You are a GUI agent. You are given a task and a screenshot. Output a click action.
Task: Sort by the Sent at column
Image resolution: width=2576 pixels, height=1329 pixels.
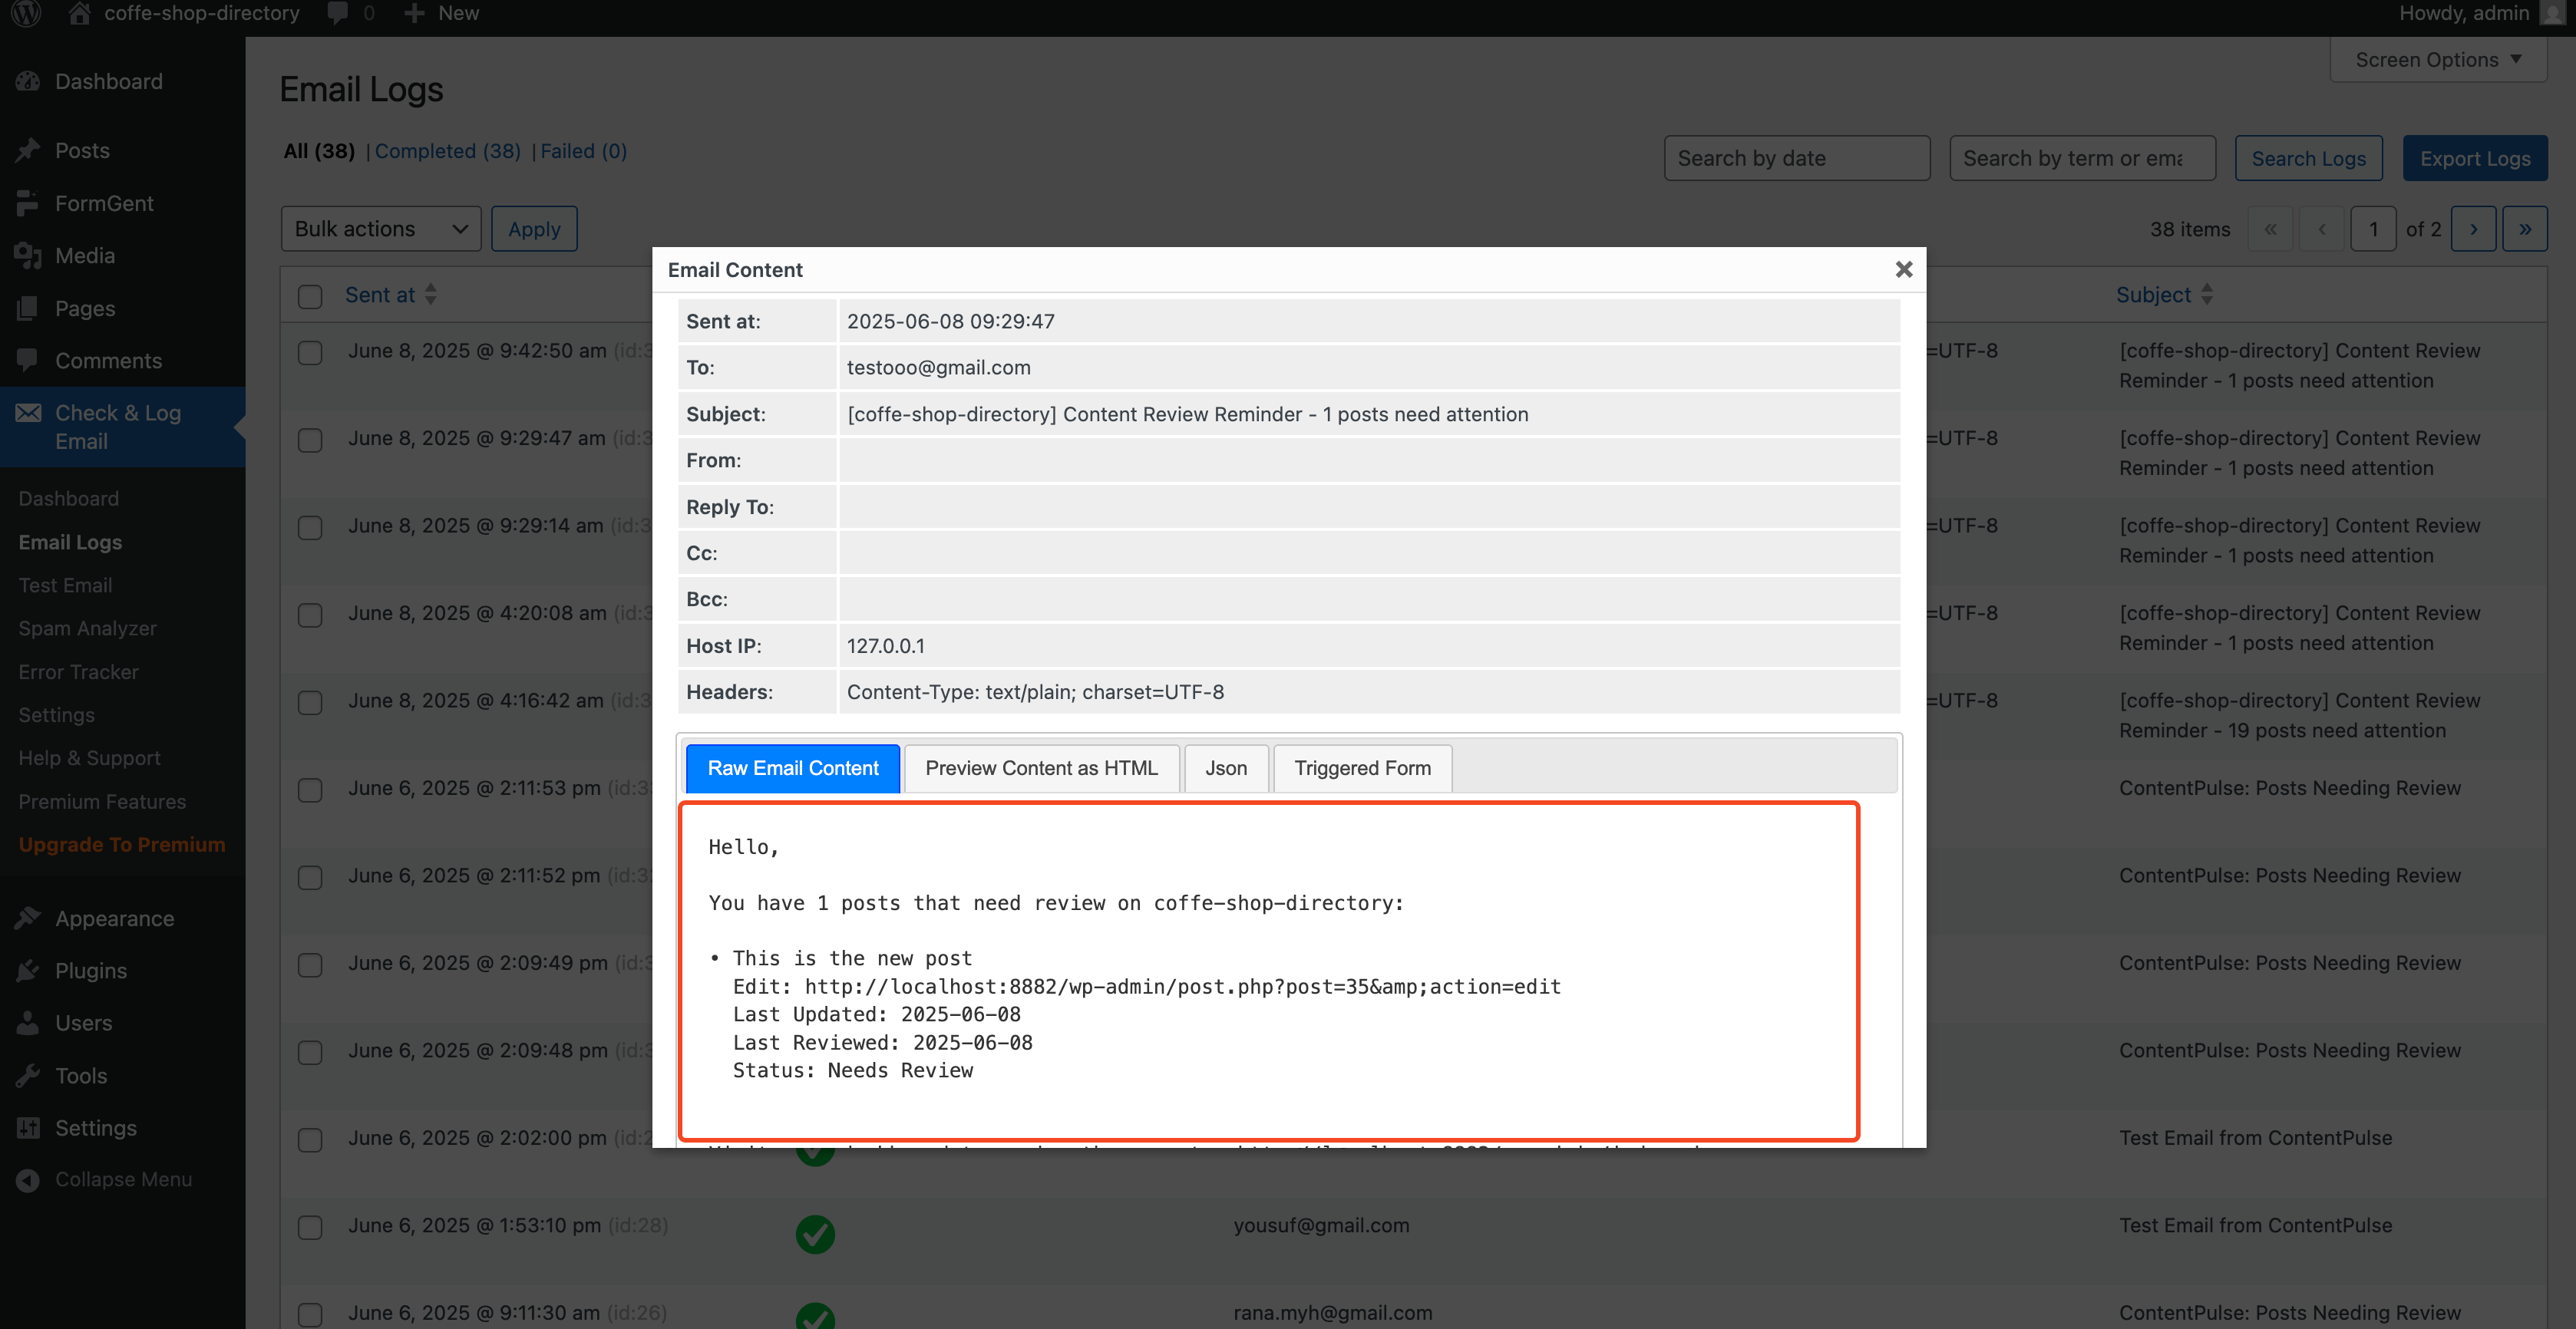(x=390, y=294)
